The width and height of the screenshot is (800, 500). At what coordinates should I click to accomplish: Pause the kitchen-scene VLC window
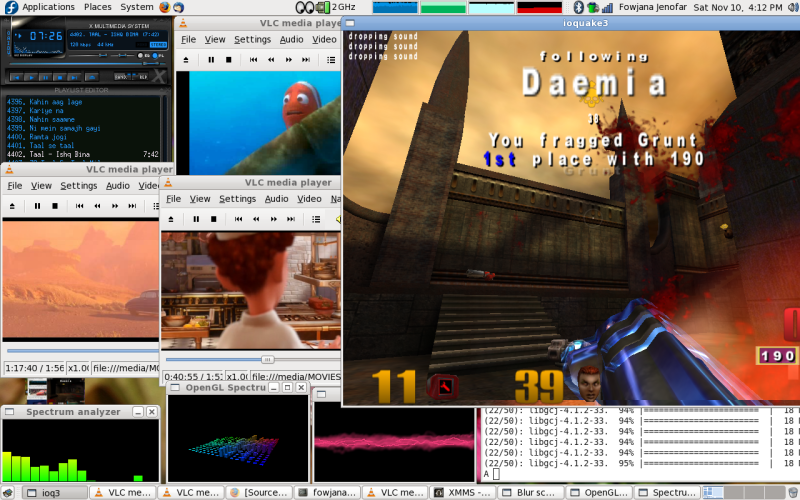pos(196,219)
